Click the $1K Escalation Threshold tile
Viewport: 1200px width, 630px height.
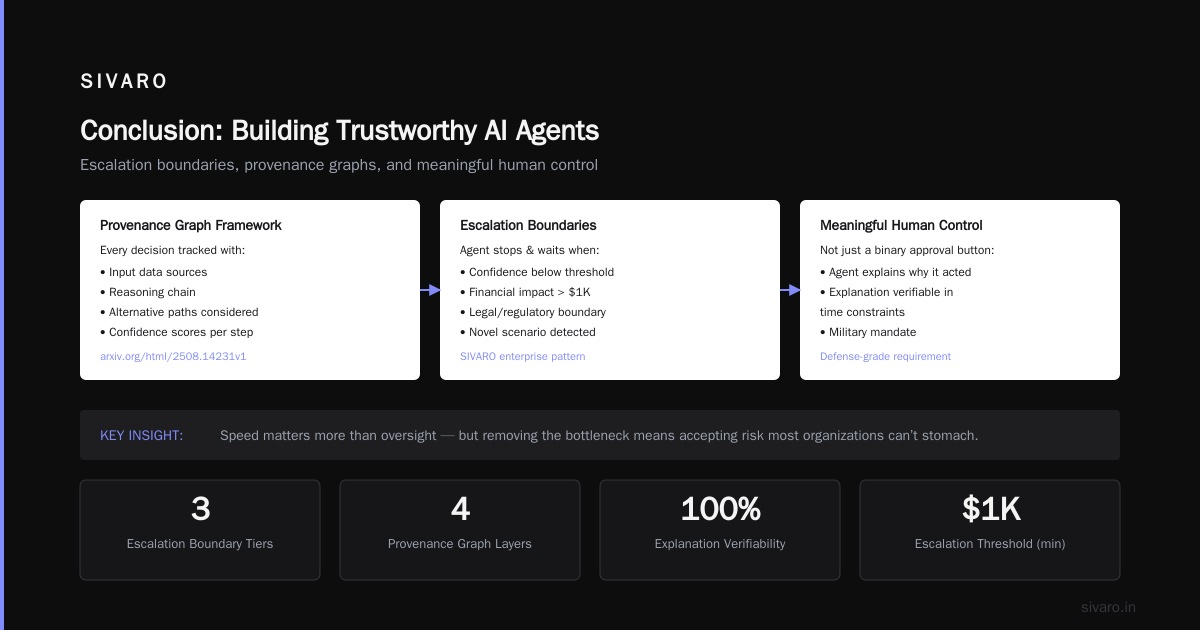pyautogui.click(x=990, y=530)
